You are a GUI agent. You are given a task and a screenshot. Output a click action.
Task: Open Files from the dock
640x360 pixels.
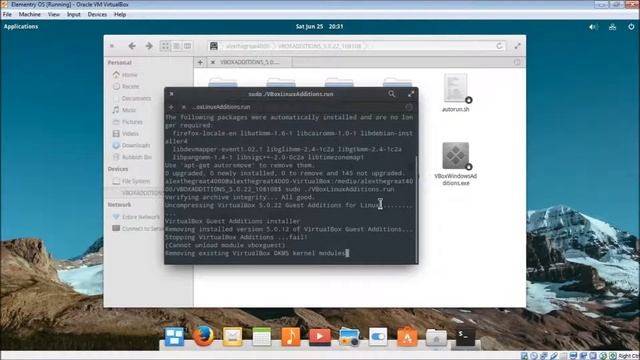tap(436, 337)
